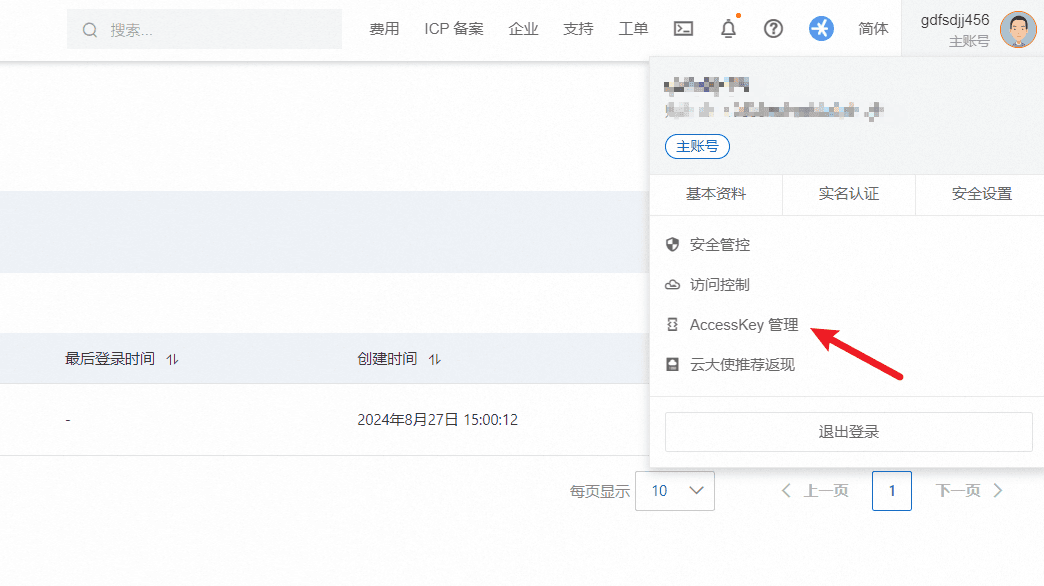Open the AccessKey 管理 link
Viewport: 1044px width, 586px height.
coord(744,325)
